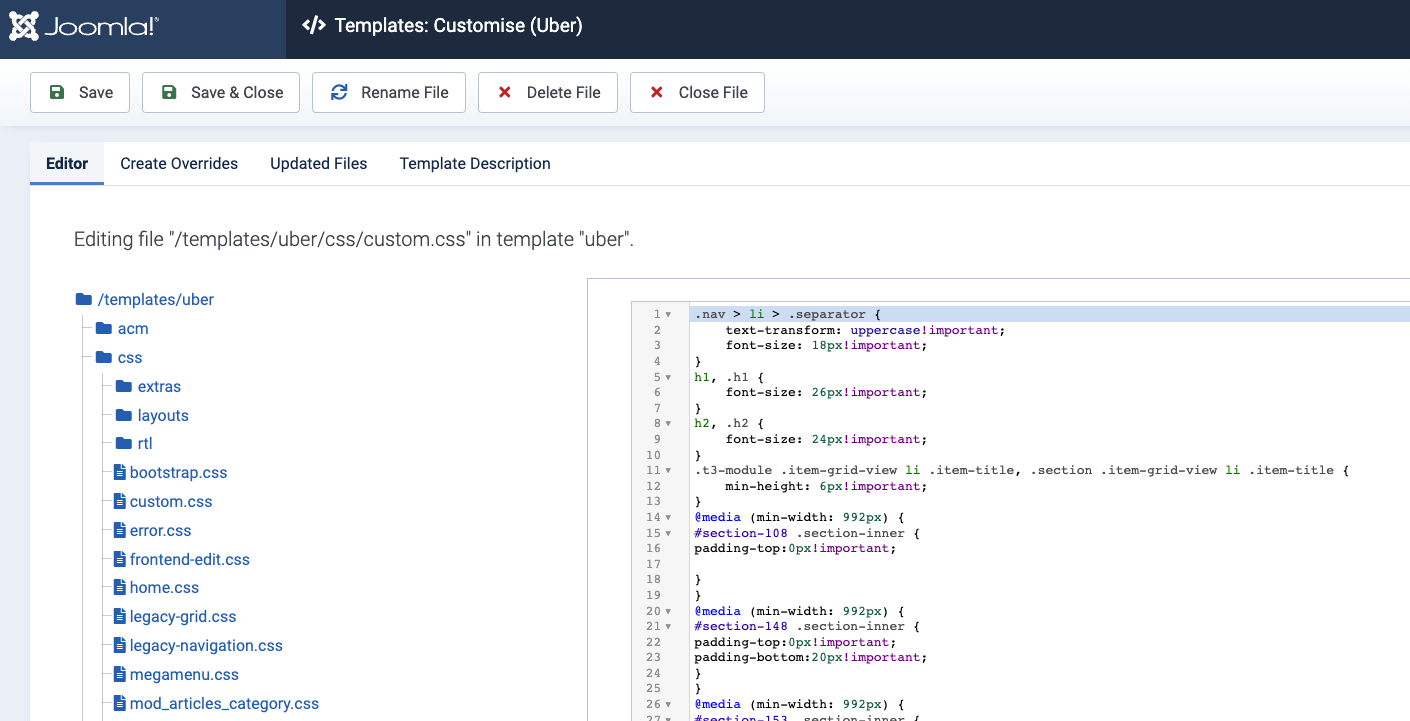The width and height of the screenshot is (1410, 721).
Task: Open the Updated Files tab
Action: tap(318, 163)
